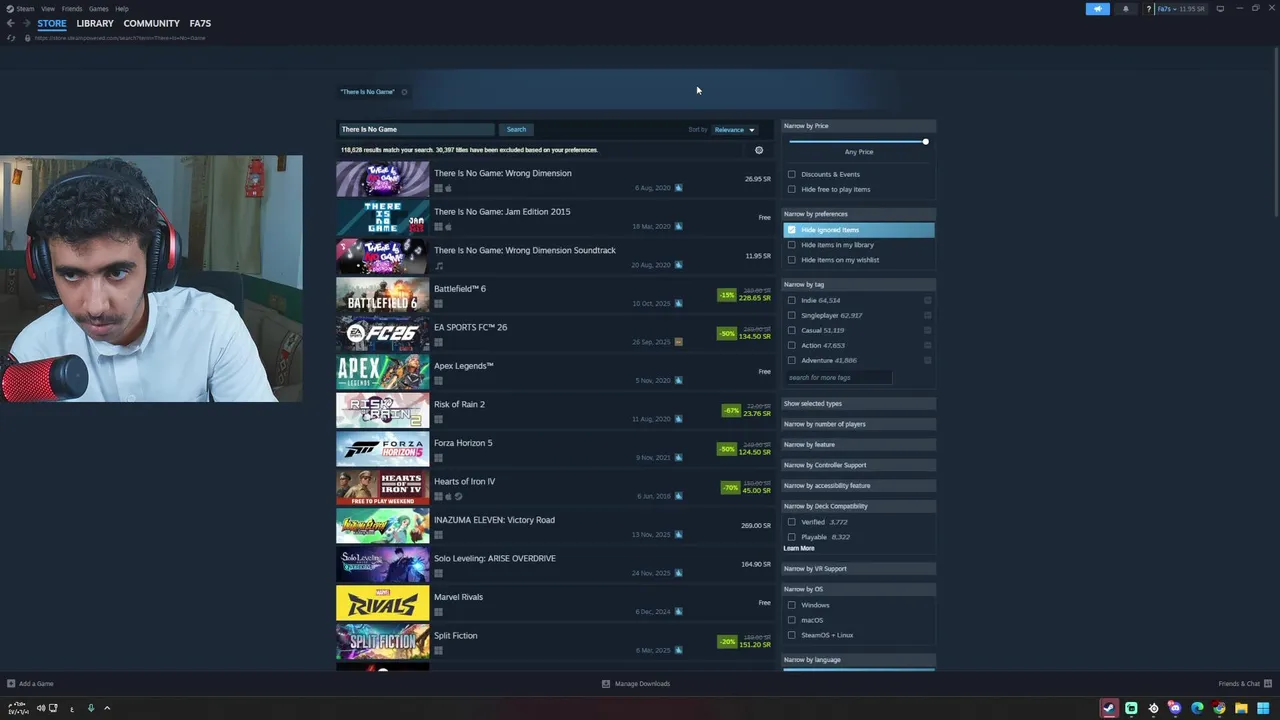Open Hearts of Iron IV result
1280x720 pixels.
555,488
